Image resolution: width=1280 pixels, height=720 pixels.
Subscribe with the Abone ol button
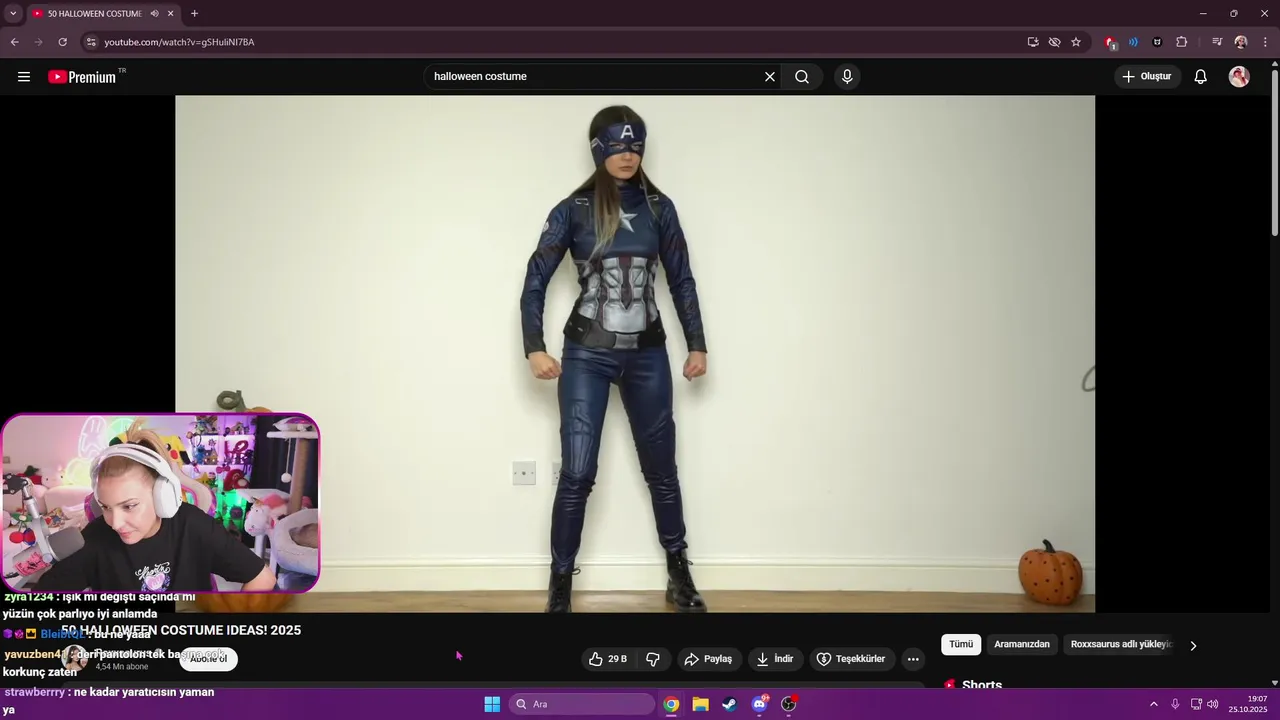point(208,659)
